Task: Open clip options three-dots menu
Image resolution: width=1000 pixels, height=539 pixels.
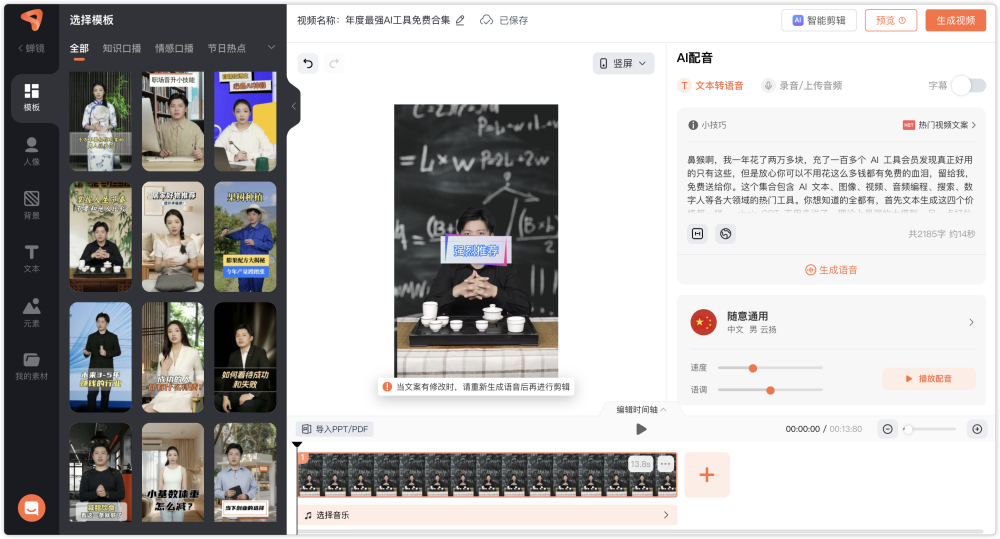Action: 665,464
